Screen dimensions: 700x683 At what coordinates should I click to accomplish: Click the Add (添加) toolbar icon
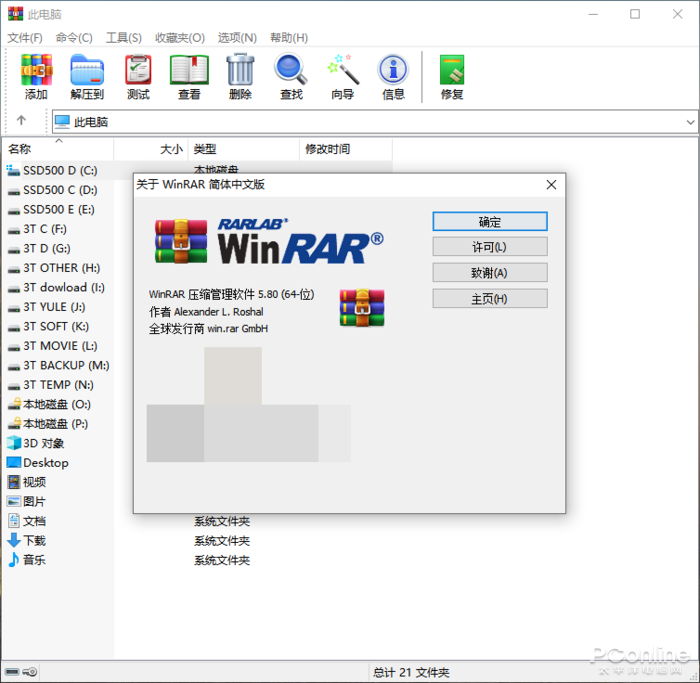point(36,70)
